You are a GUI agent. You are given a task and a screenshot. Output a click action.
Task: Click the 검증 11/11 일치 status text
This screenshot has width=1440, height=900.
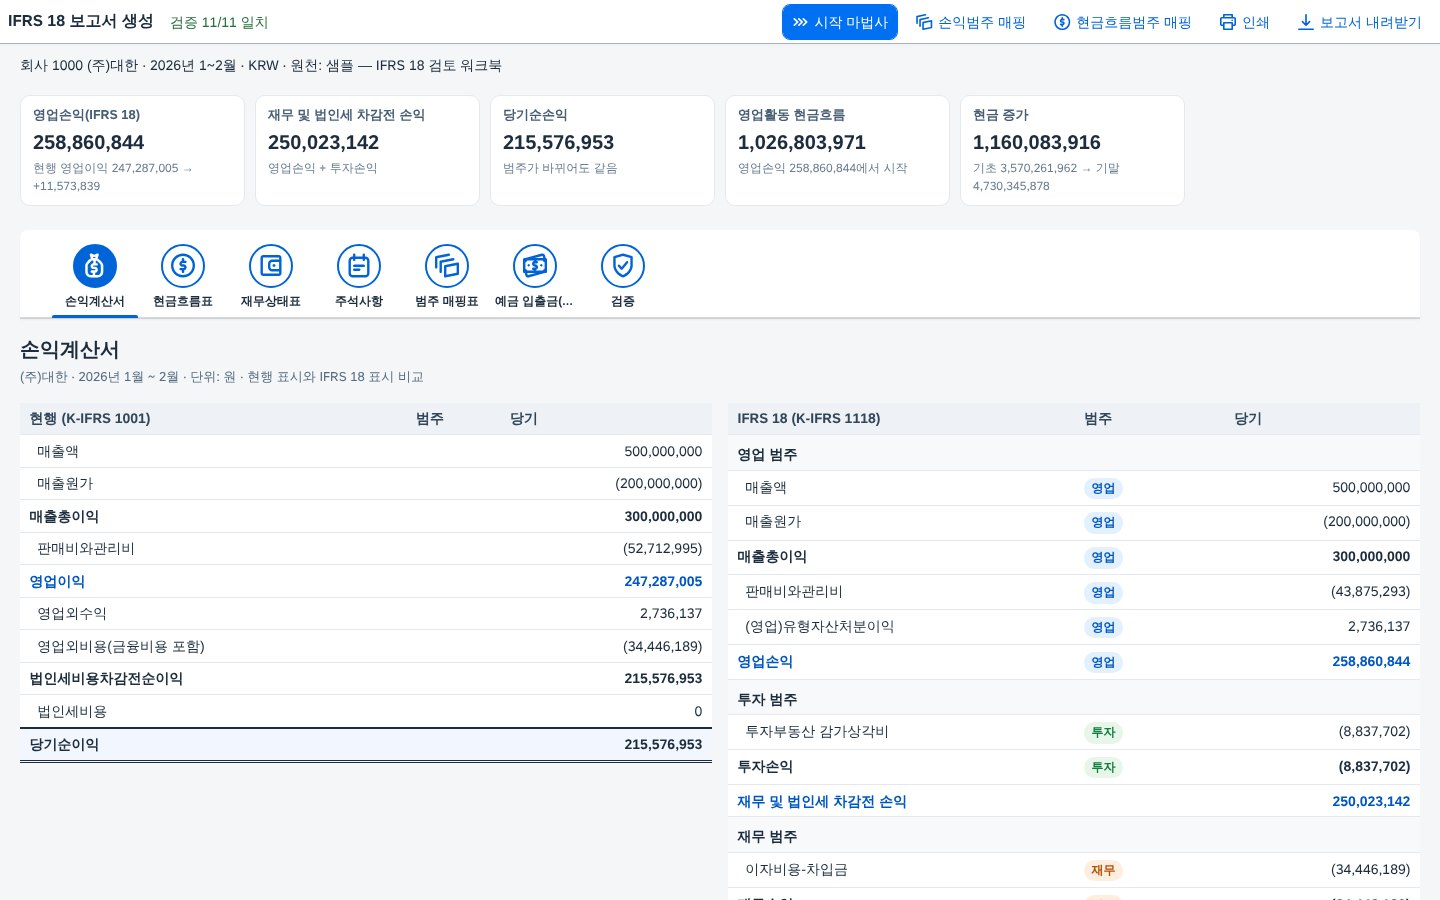pyautogui.click(x=219, y=22)
